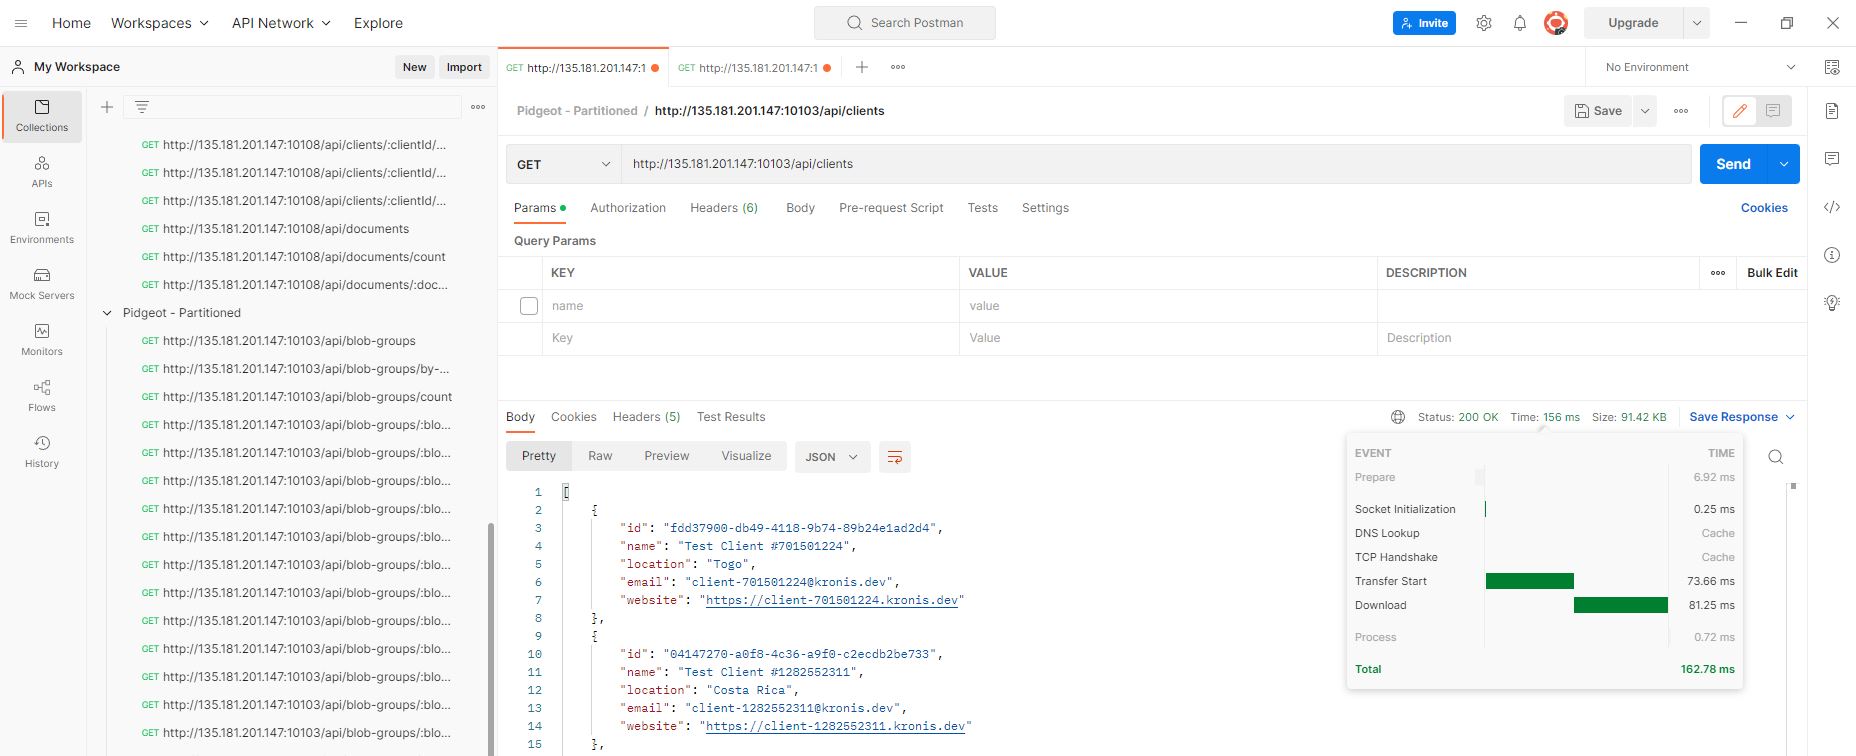Open the Settings gear icon
This screenshot has height=756, width=1856.
1484,23
